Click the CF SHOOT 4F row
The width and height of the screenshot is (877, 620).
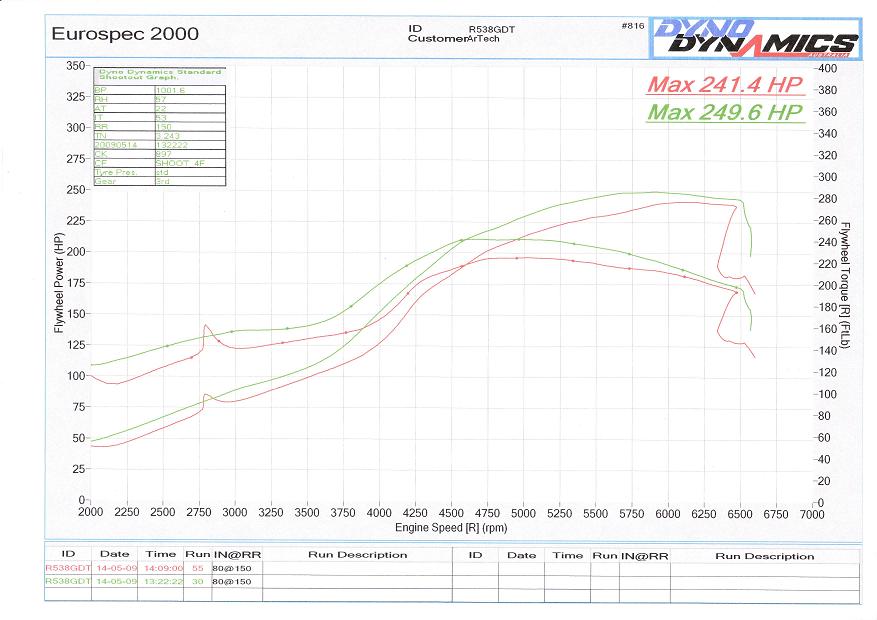pos(160,163)
